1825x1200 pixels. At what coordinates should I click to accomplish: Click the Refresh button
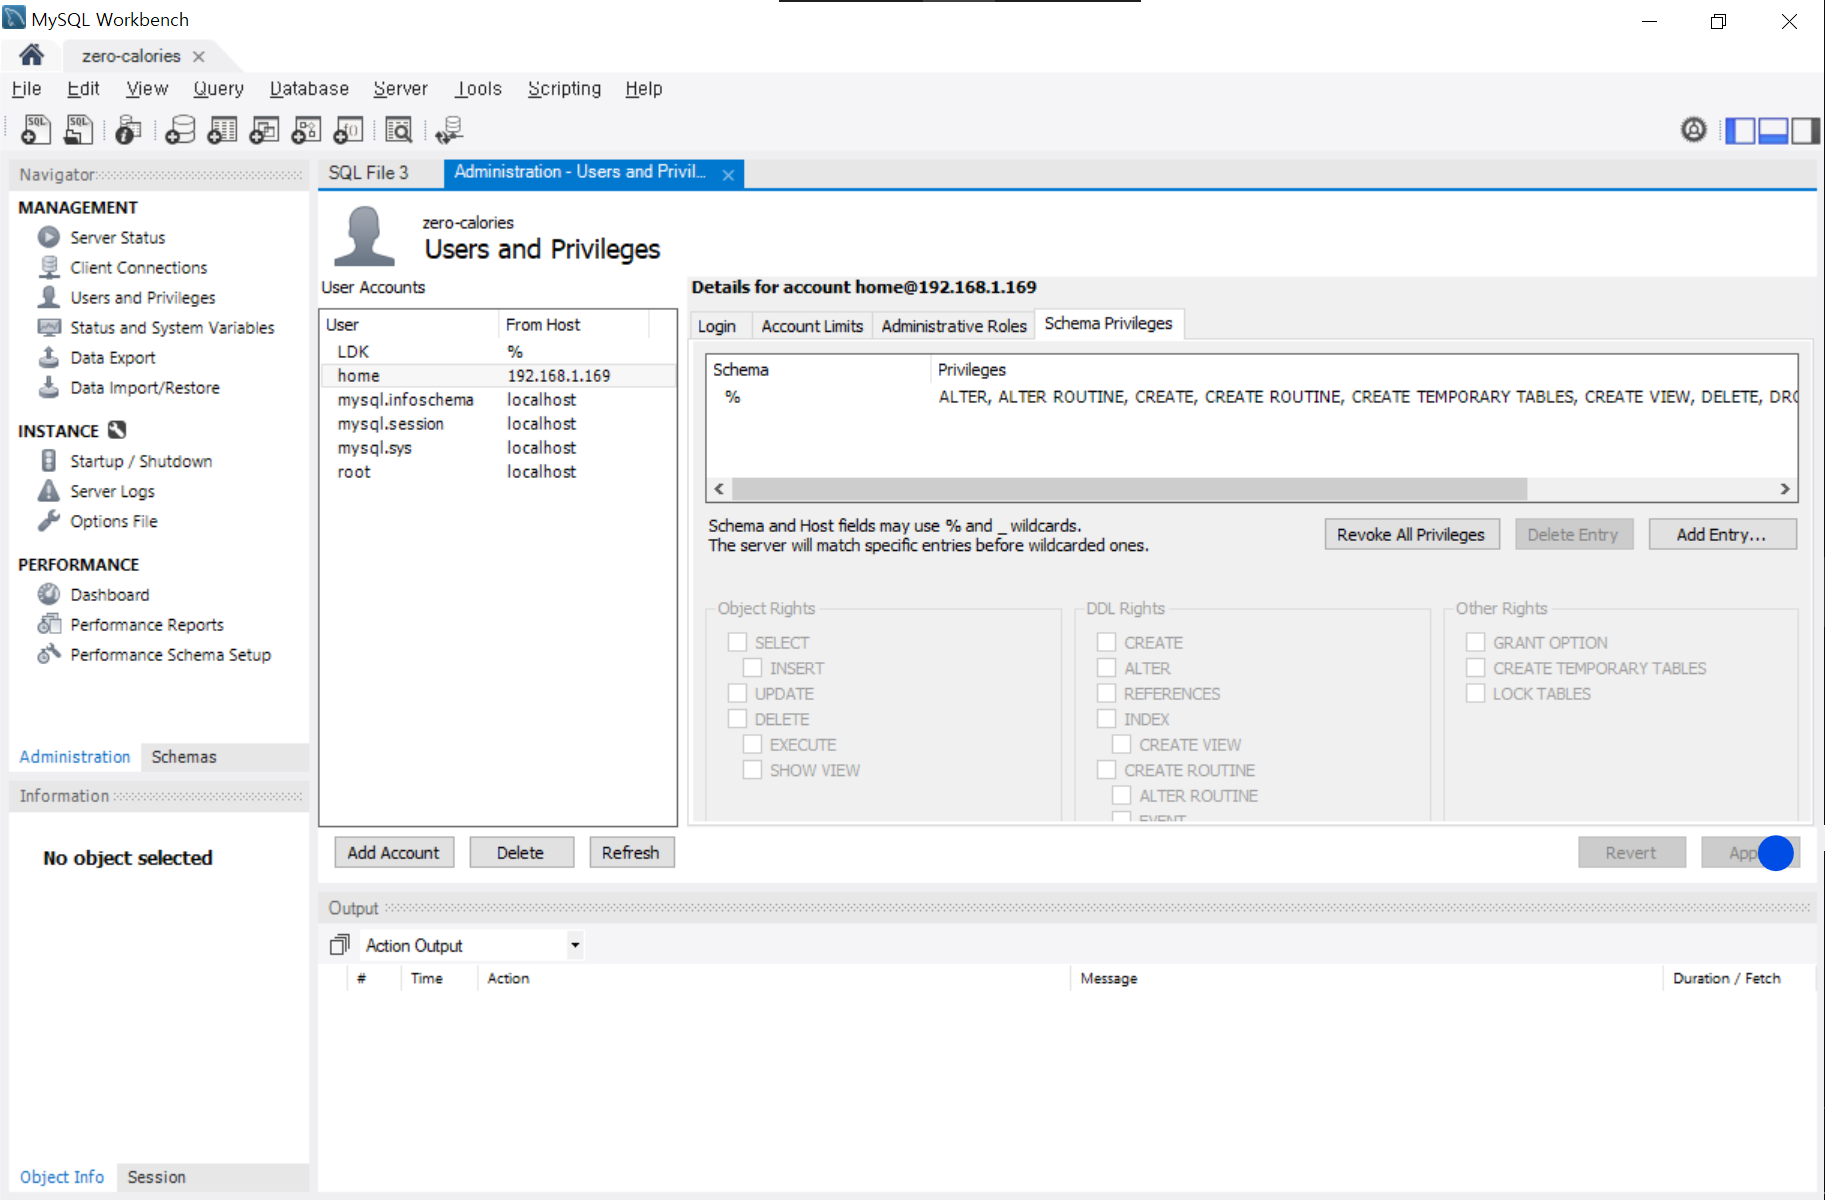point(631,853)
